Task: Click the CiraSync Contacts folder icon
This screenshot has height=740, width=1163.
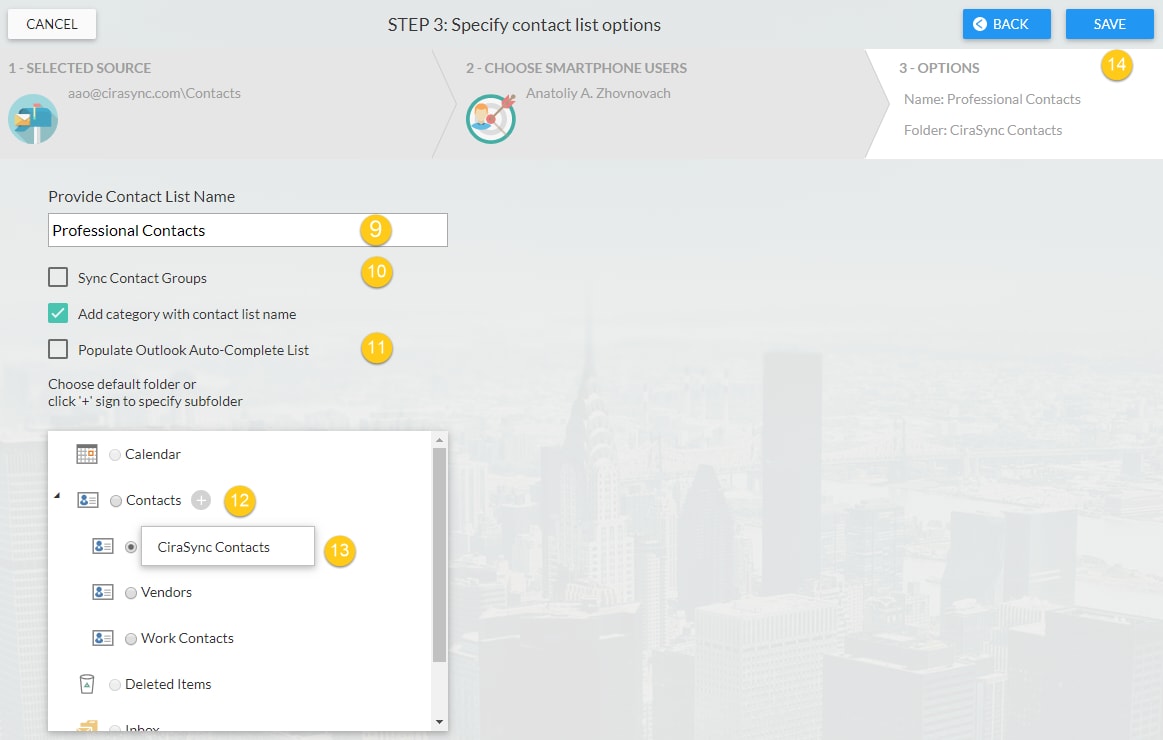Action: click(x=102, y=546)
